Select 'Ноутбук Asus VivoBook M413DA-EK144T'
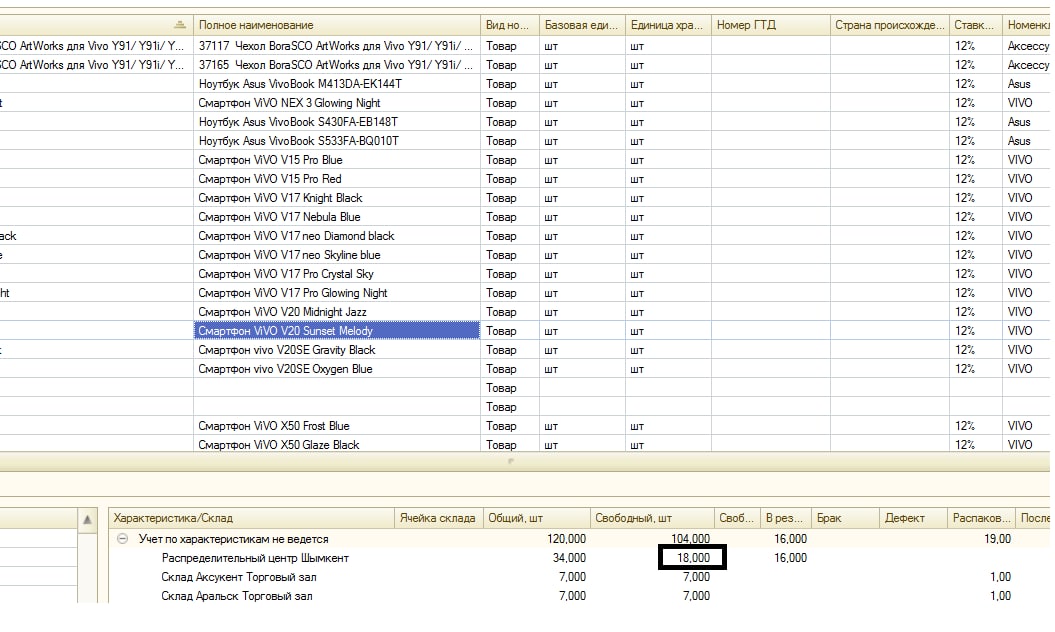 [x=300, y=83]
